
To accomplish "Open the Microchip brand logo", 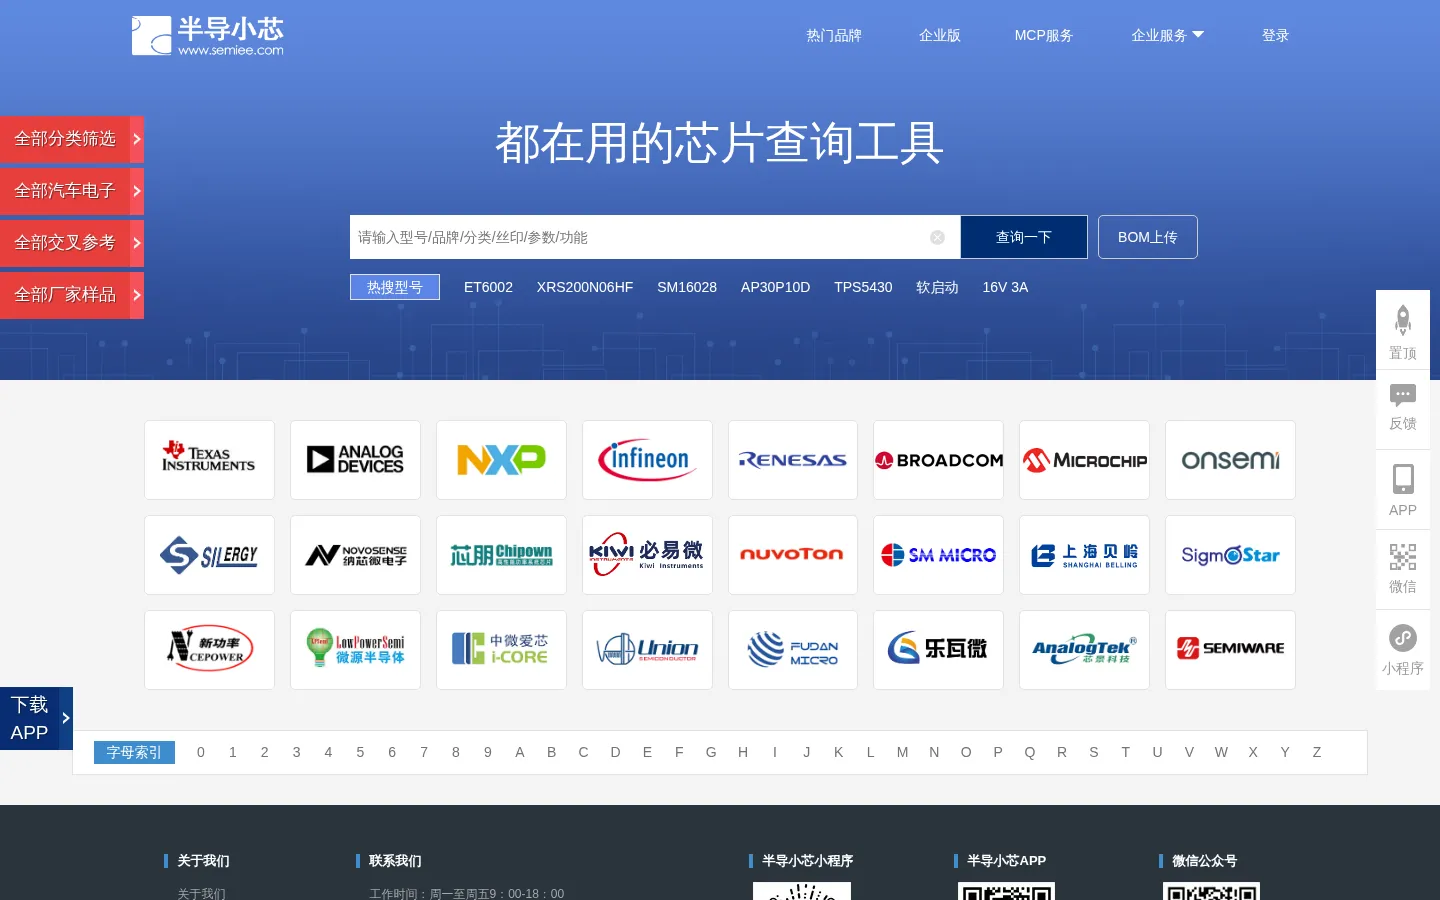I will tap(1084, 460).
